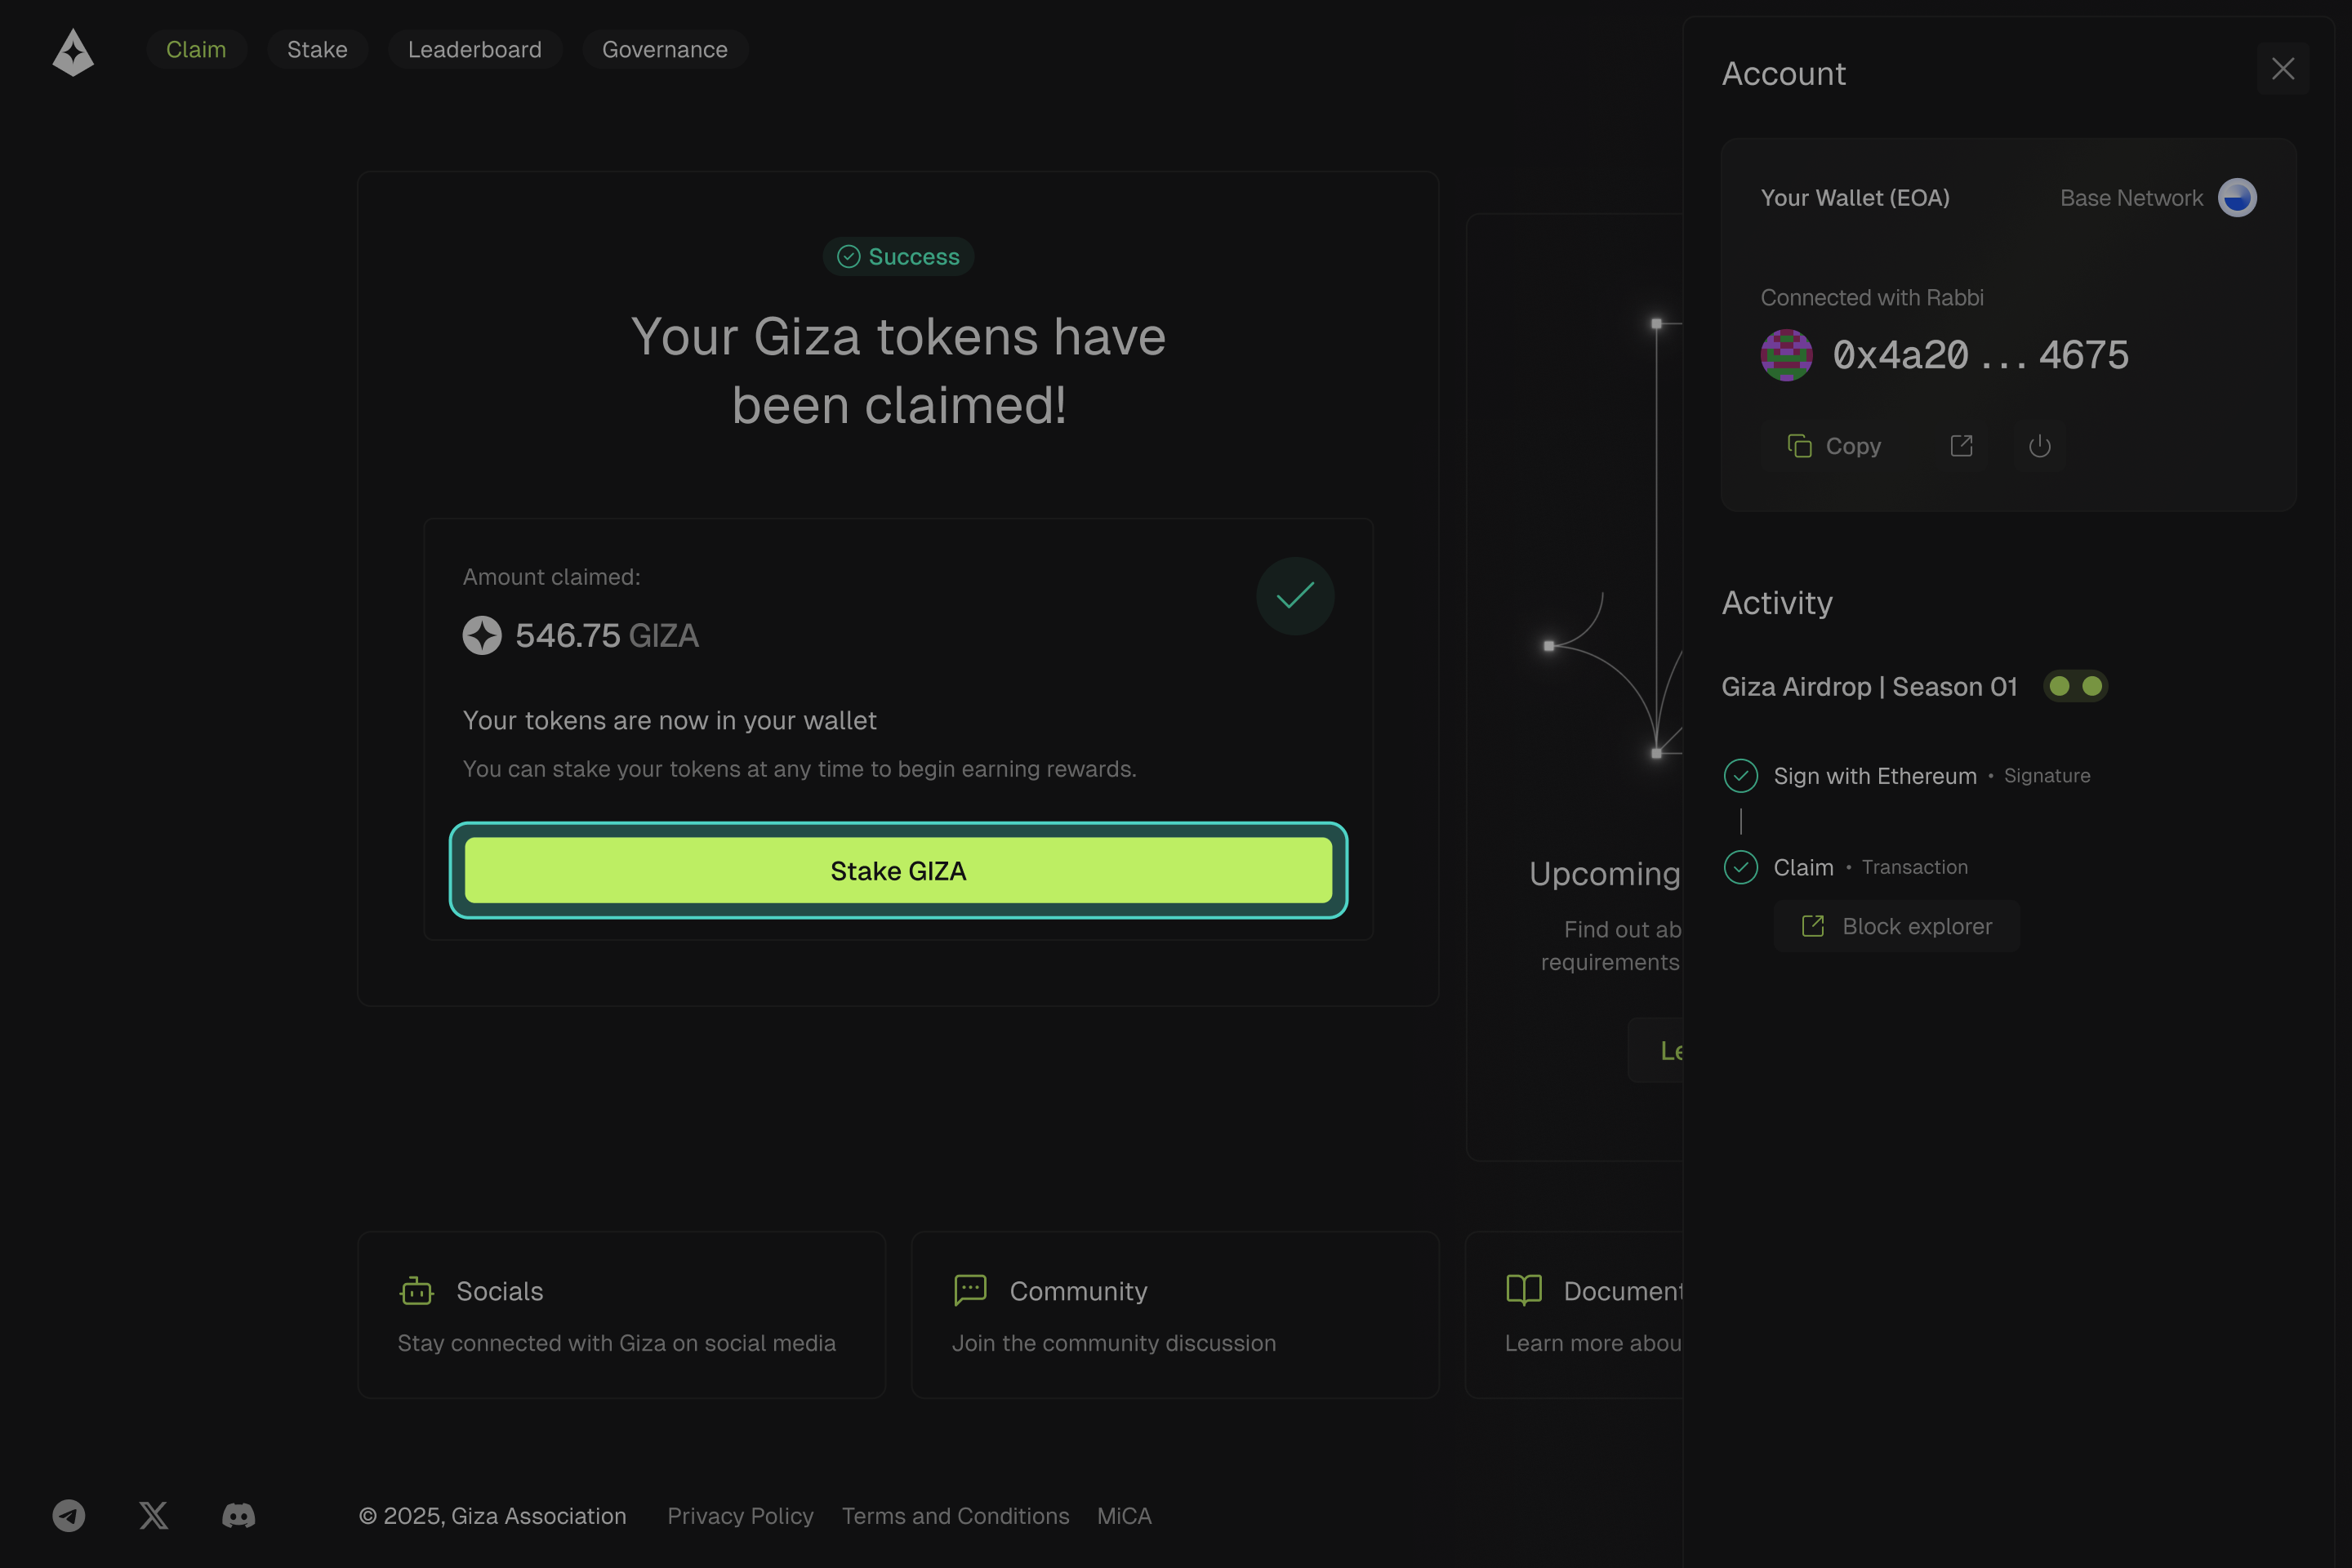Toggle the switch next to Giza Airdrop Season 01
2352x1568 pixels.
coord(2075,686)
